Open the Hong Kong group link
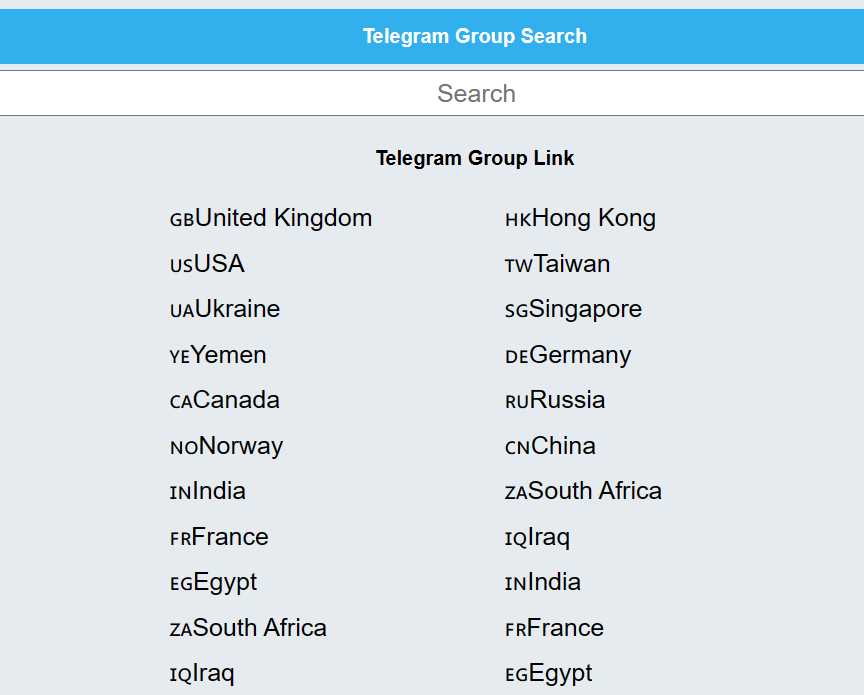The width and height of the screenshot is (864, 695). click(581, 218)
